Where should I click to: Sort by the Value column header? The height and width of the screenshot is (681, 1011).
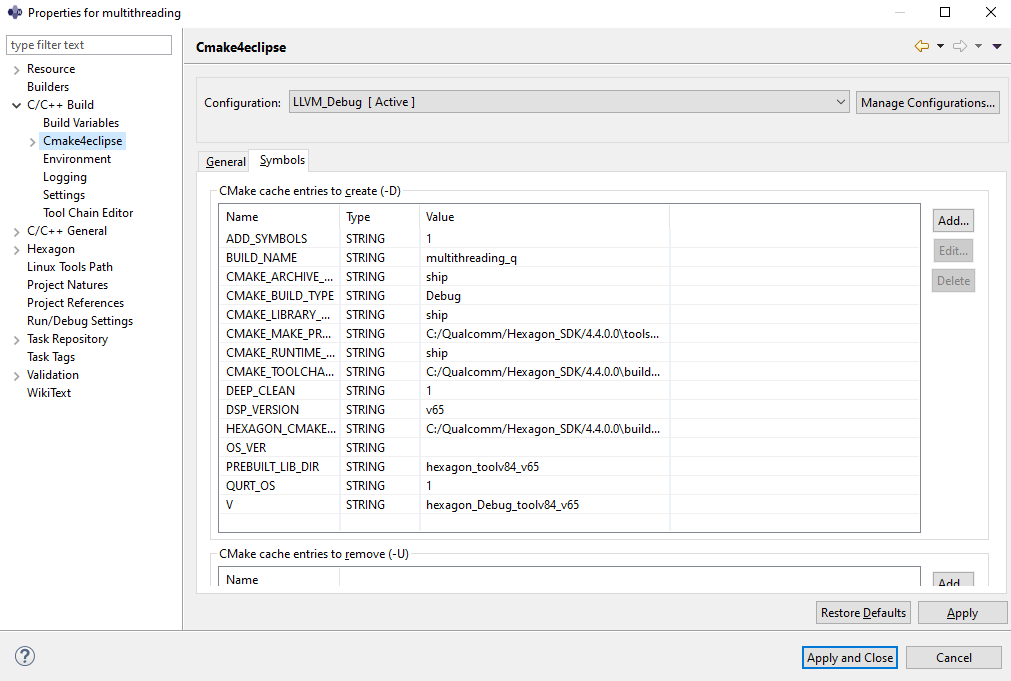(x=545, y=217)
